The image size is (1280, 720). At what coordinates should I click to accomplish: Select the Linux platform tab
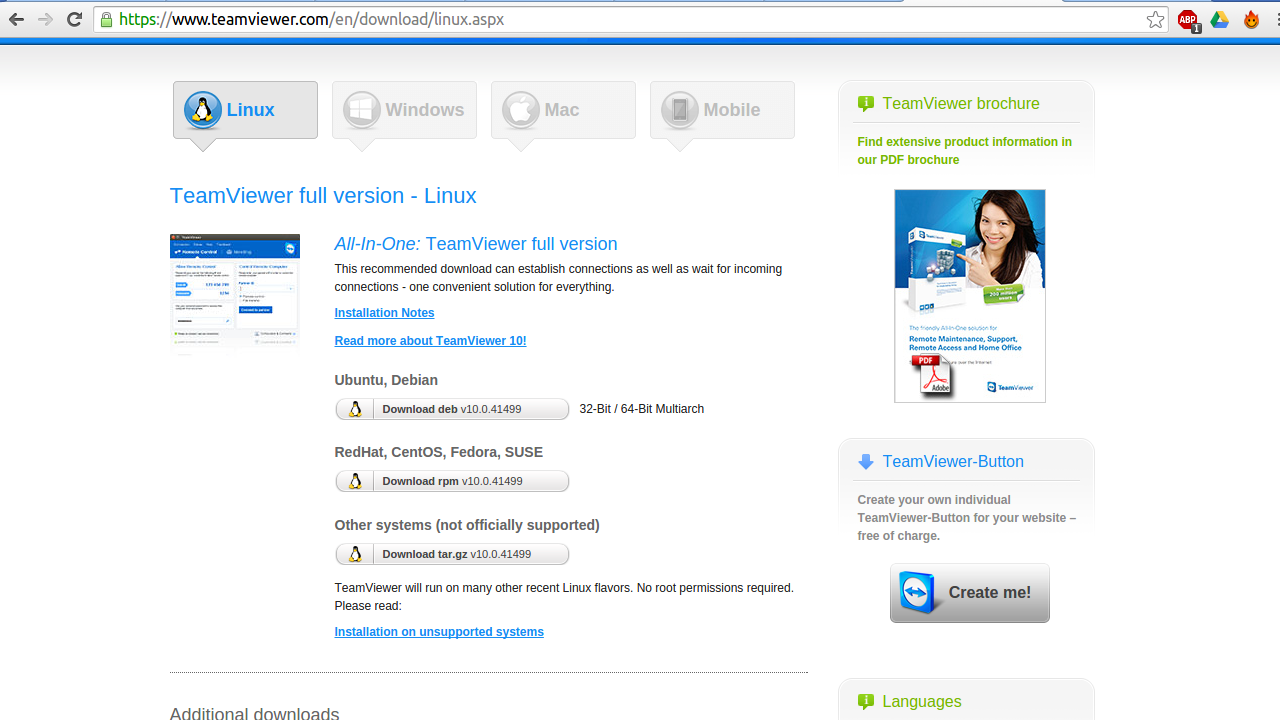pos(245,110)
